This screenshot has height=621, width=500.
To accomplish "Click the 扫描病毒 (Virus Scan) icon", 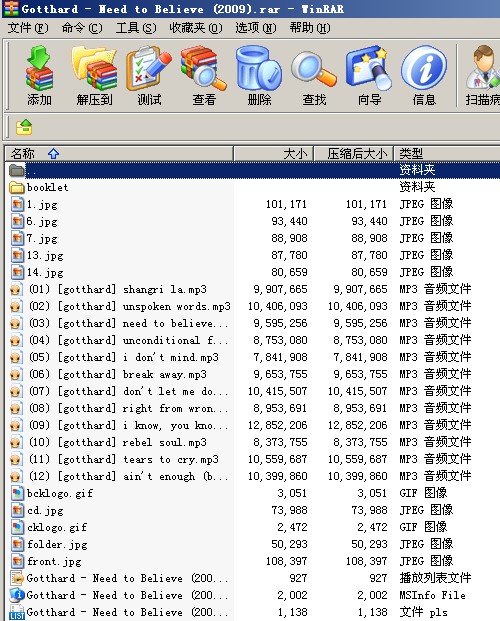I will 483,69.
